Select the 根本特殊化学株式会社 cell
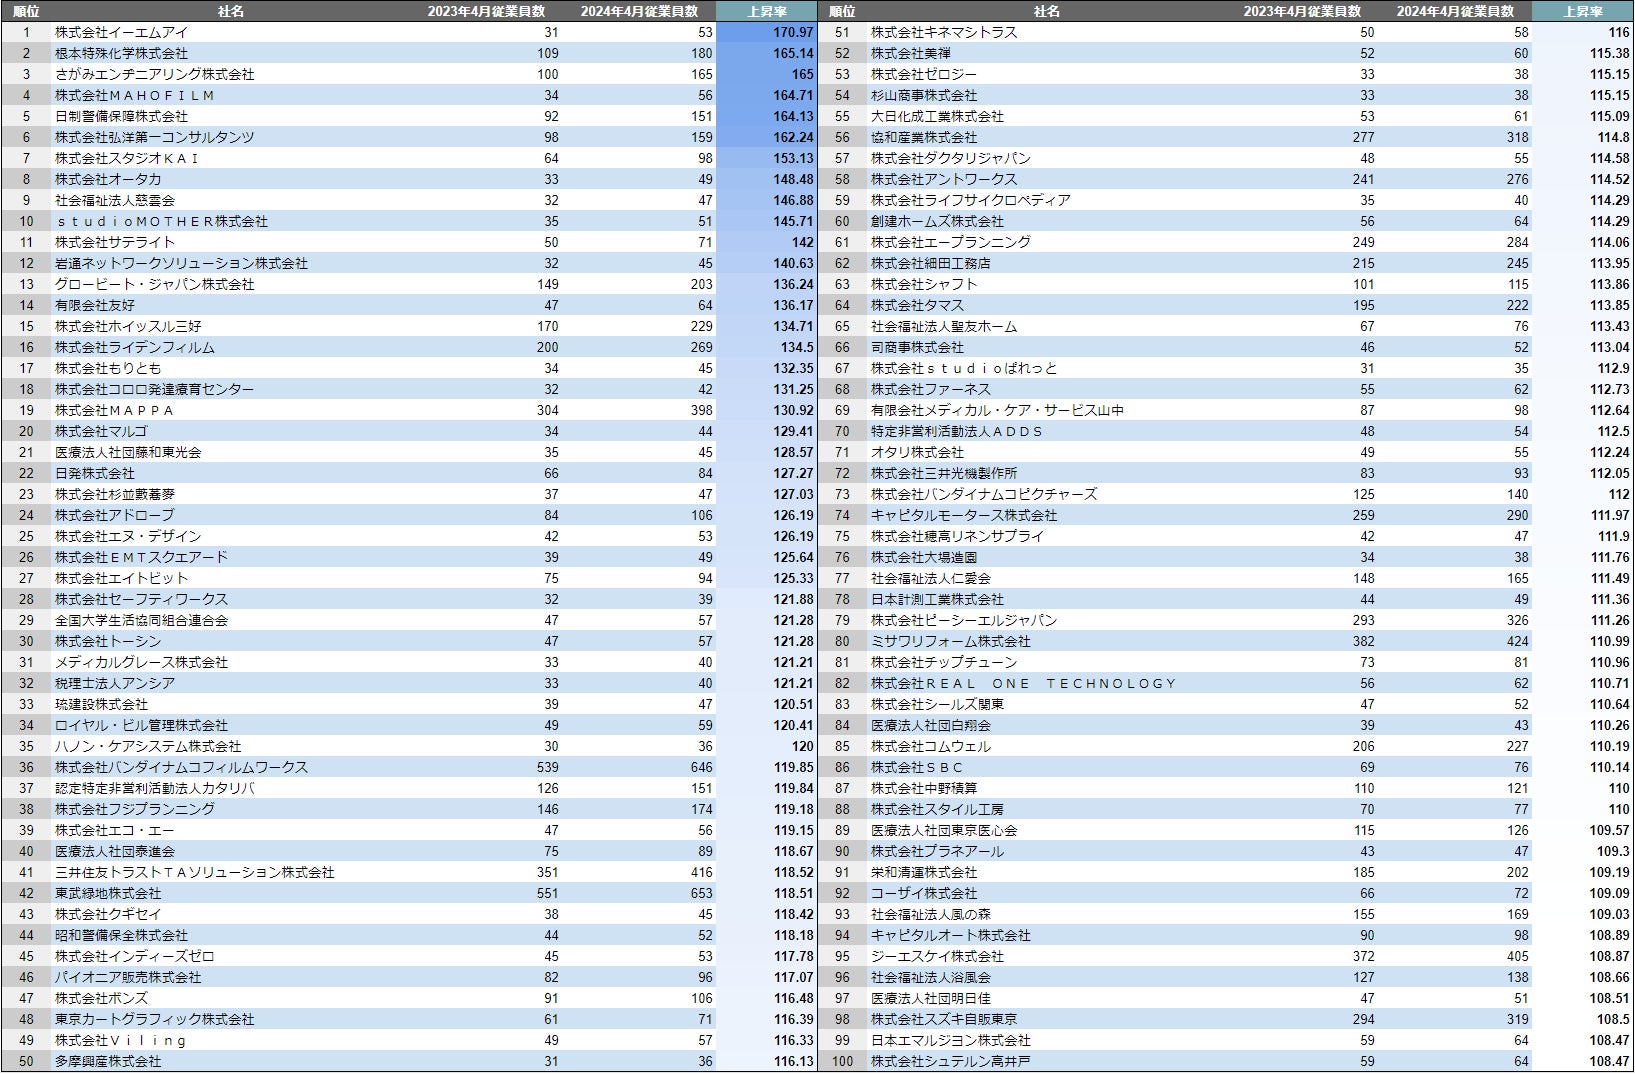Image resolution: width=1635 pixels, height=1075 pixels. pos(121,53)
